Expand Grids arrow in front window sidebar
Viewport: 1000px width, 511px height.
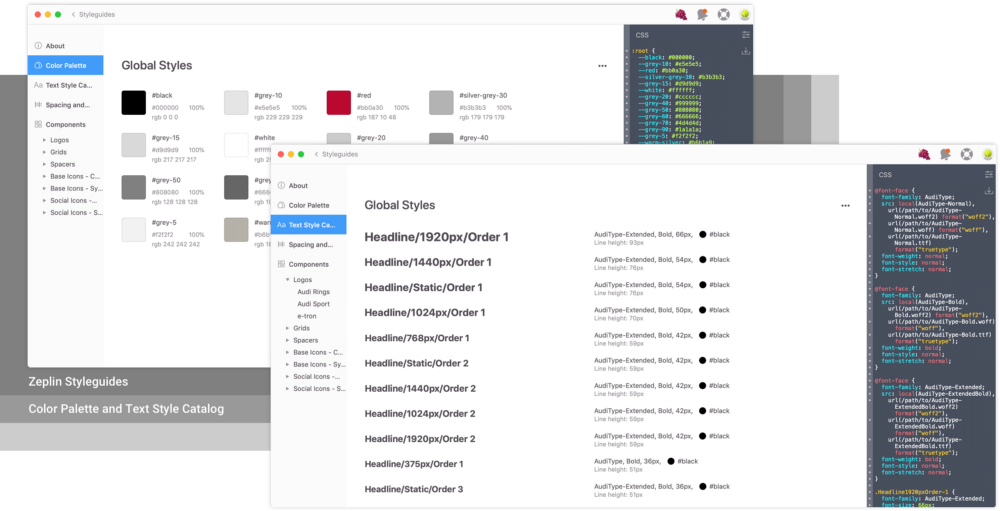pyautogui.click(x=287, y=328)
